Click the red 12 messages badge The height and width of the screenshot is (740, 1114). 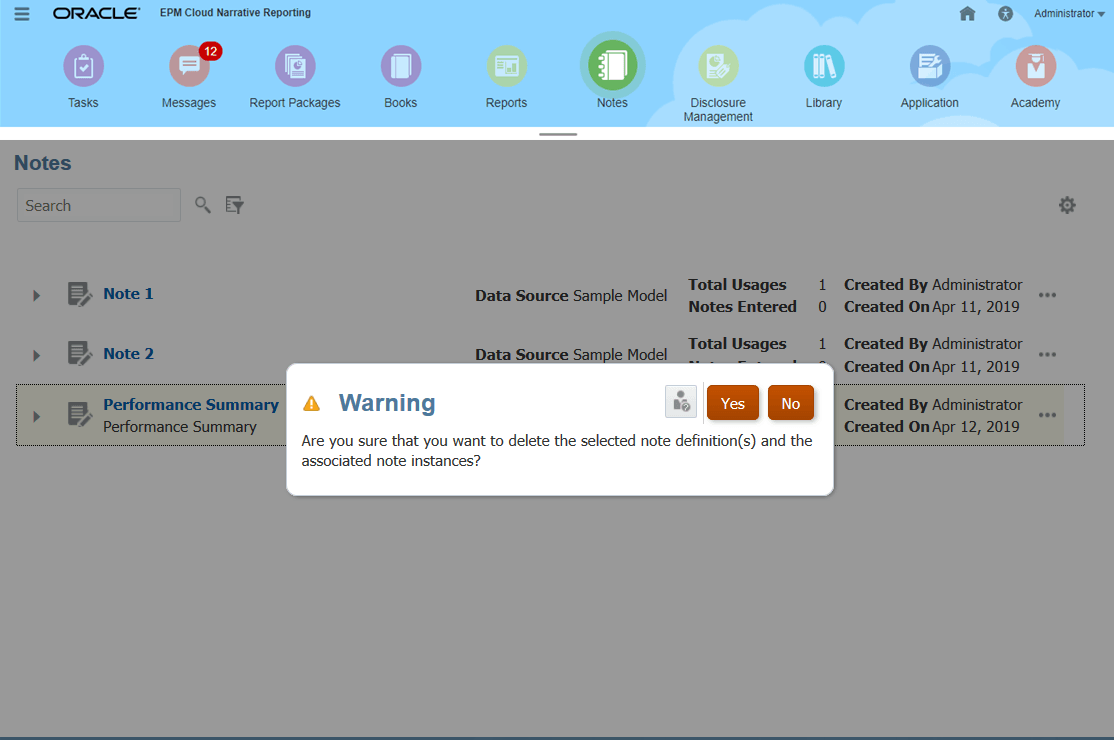210,51
